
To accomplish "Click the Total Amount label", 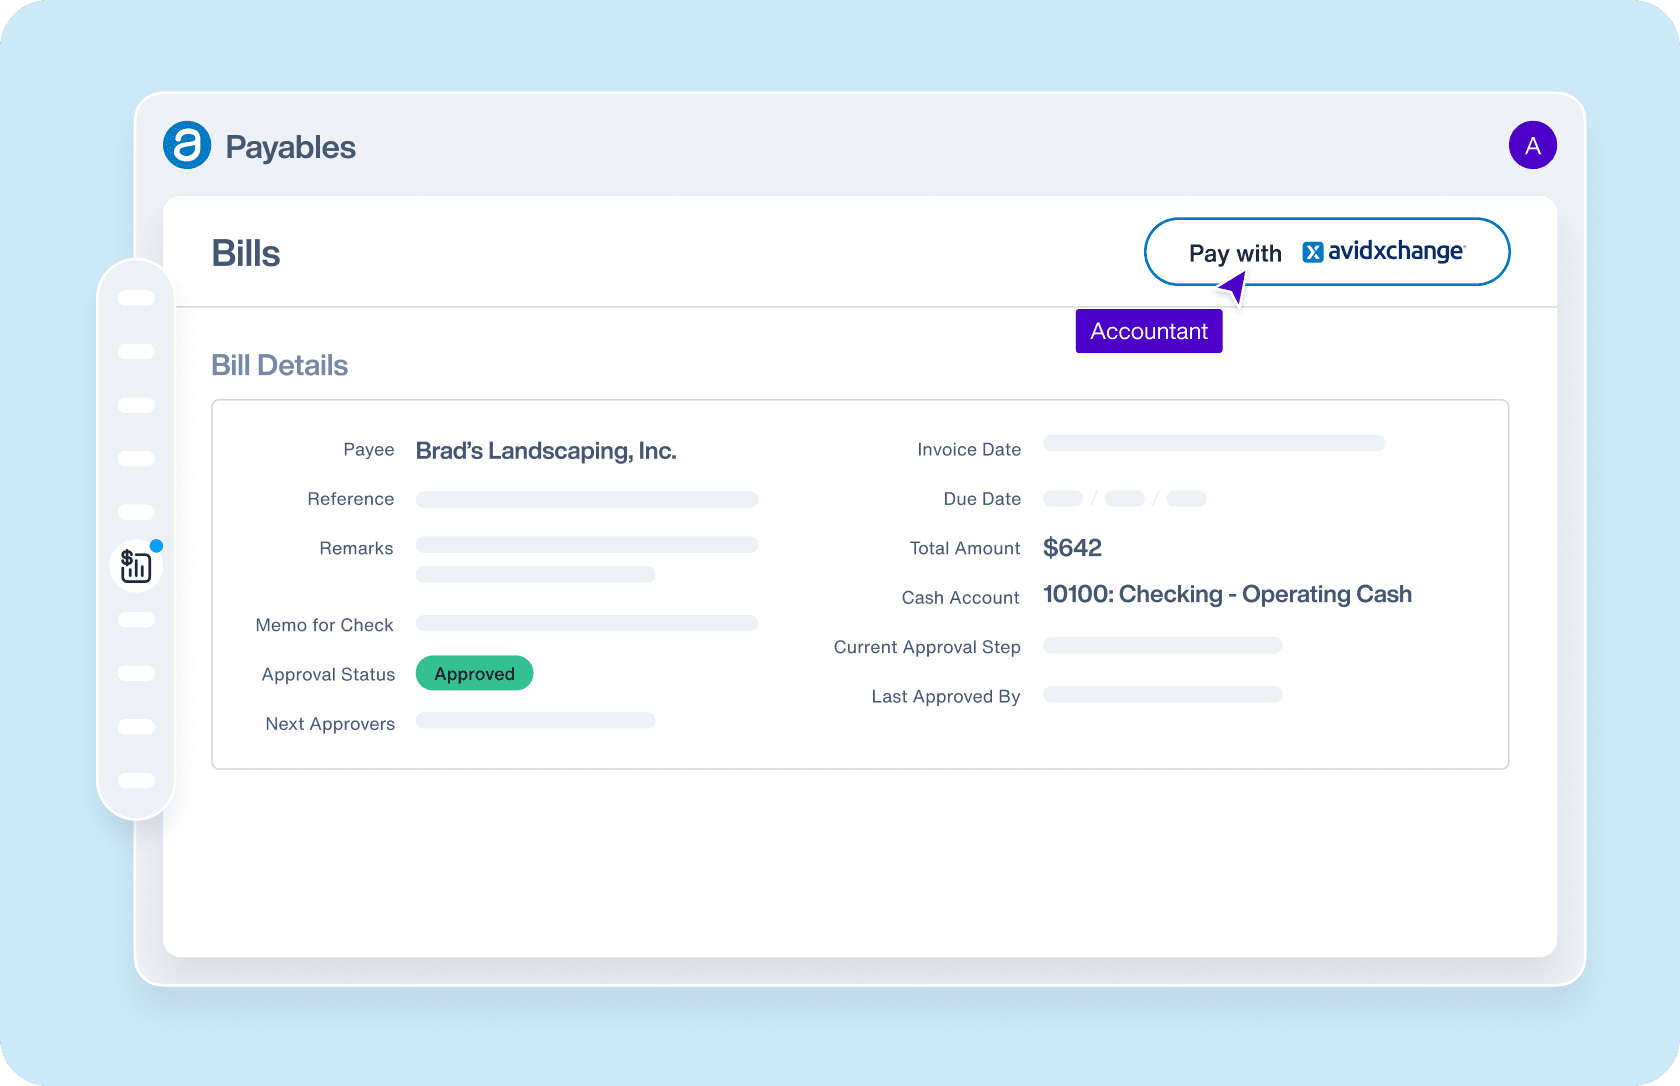I will click(964, 548).
